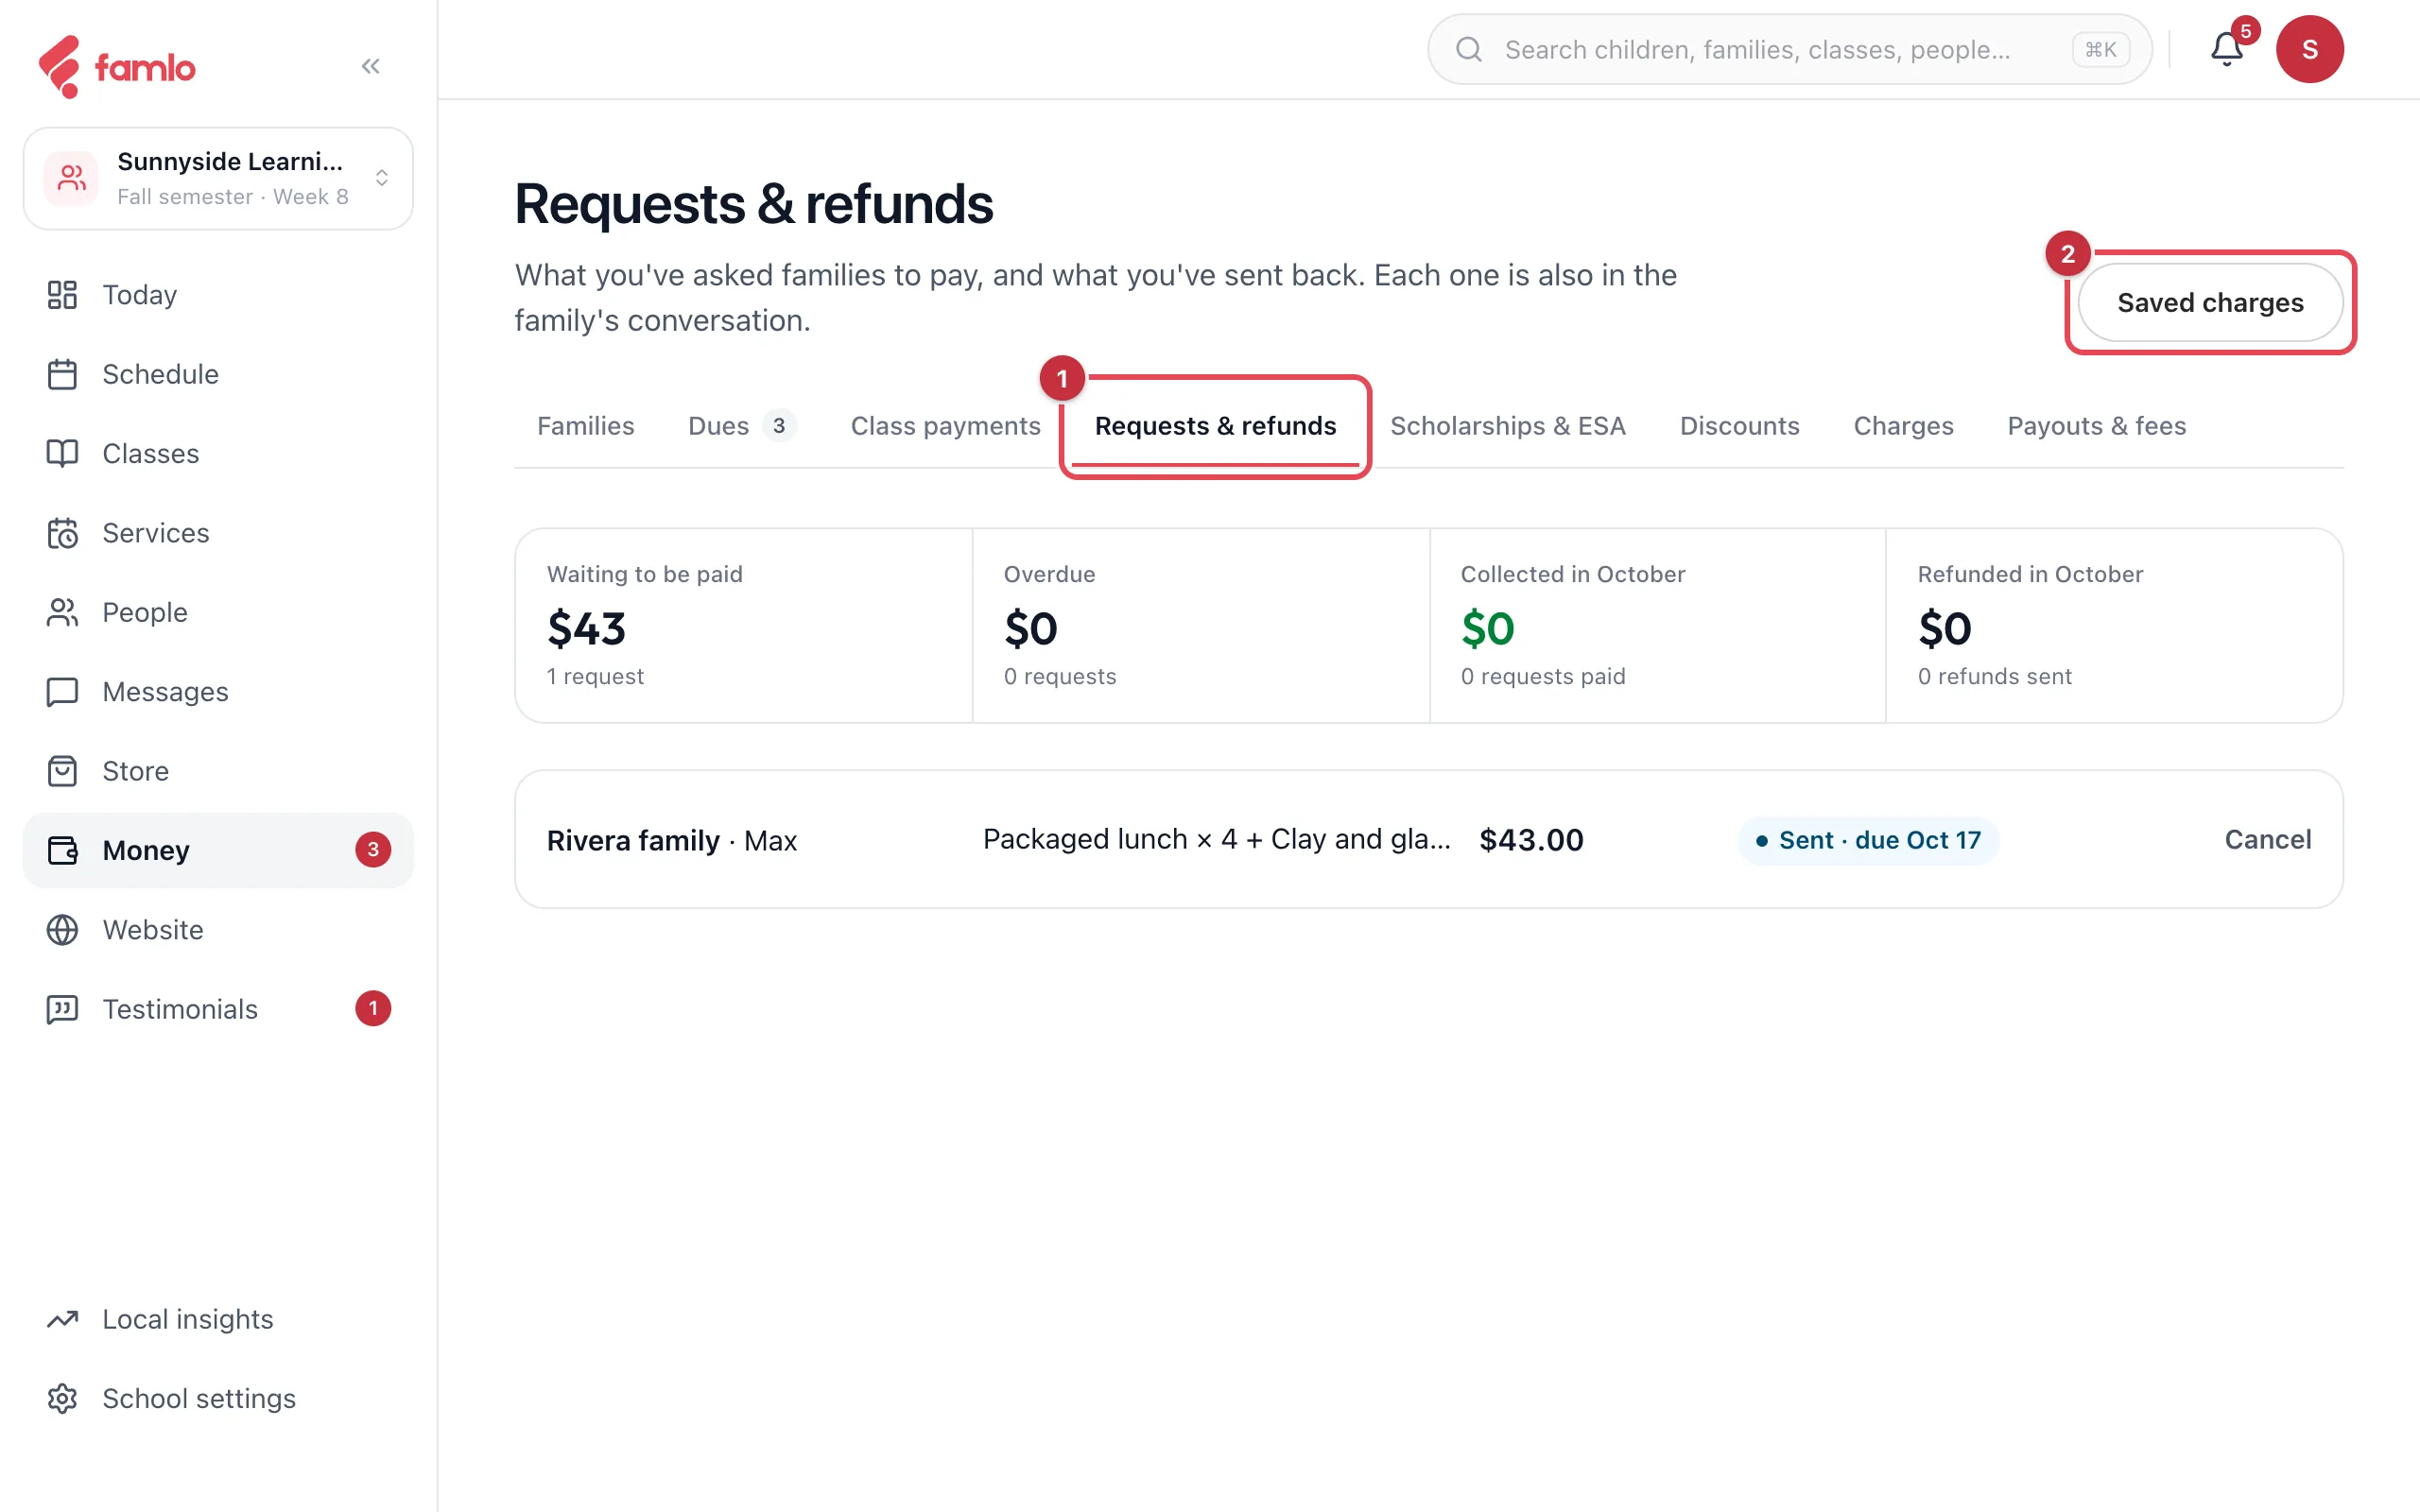2420x1512 pixels.
Task: Click the ⌘K shortcut hint
Action: point(2100,49)
